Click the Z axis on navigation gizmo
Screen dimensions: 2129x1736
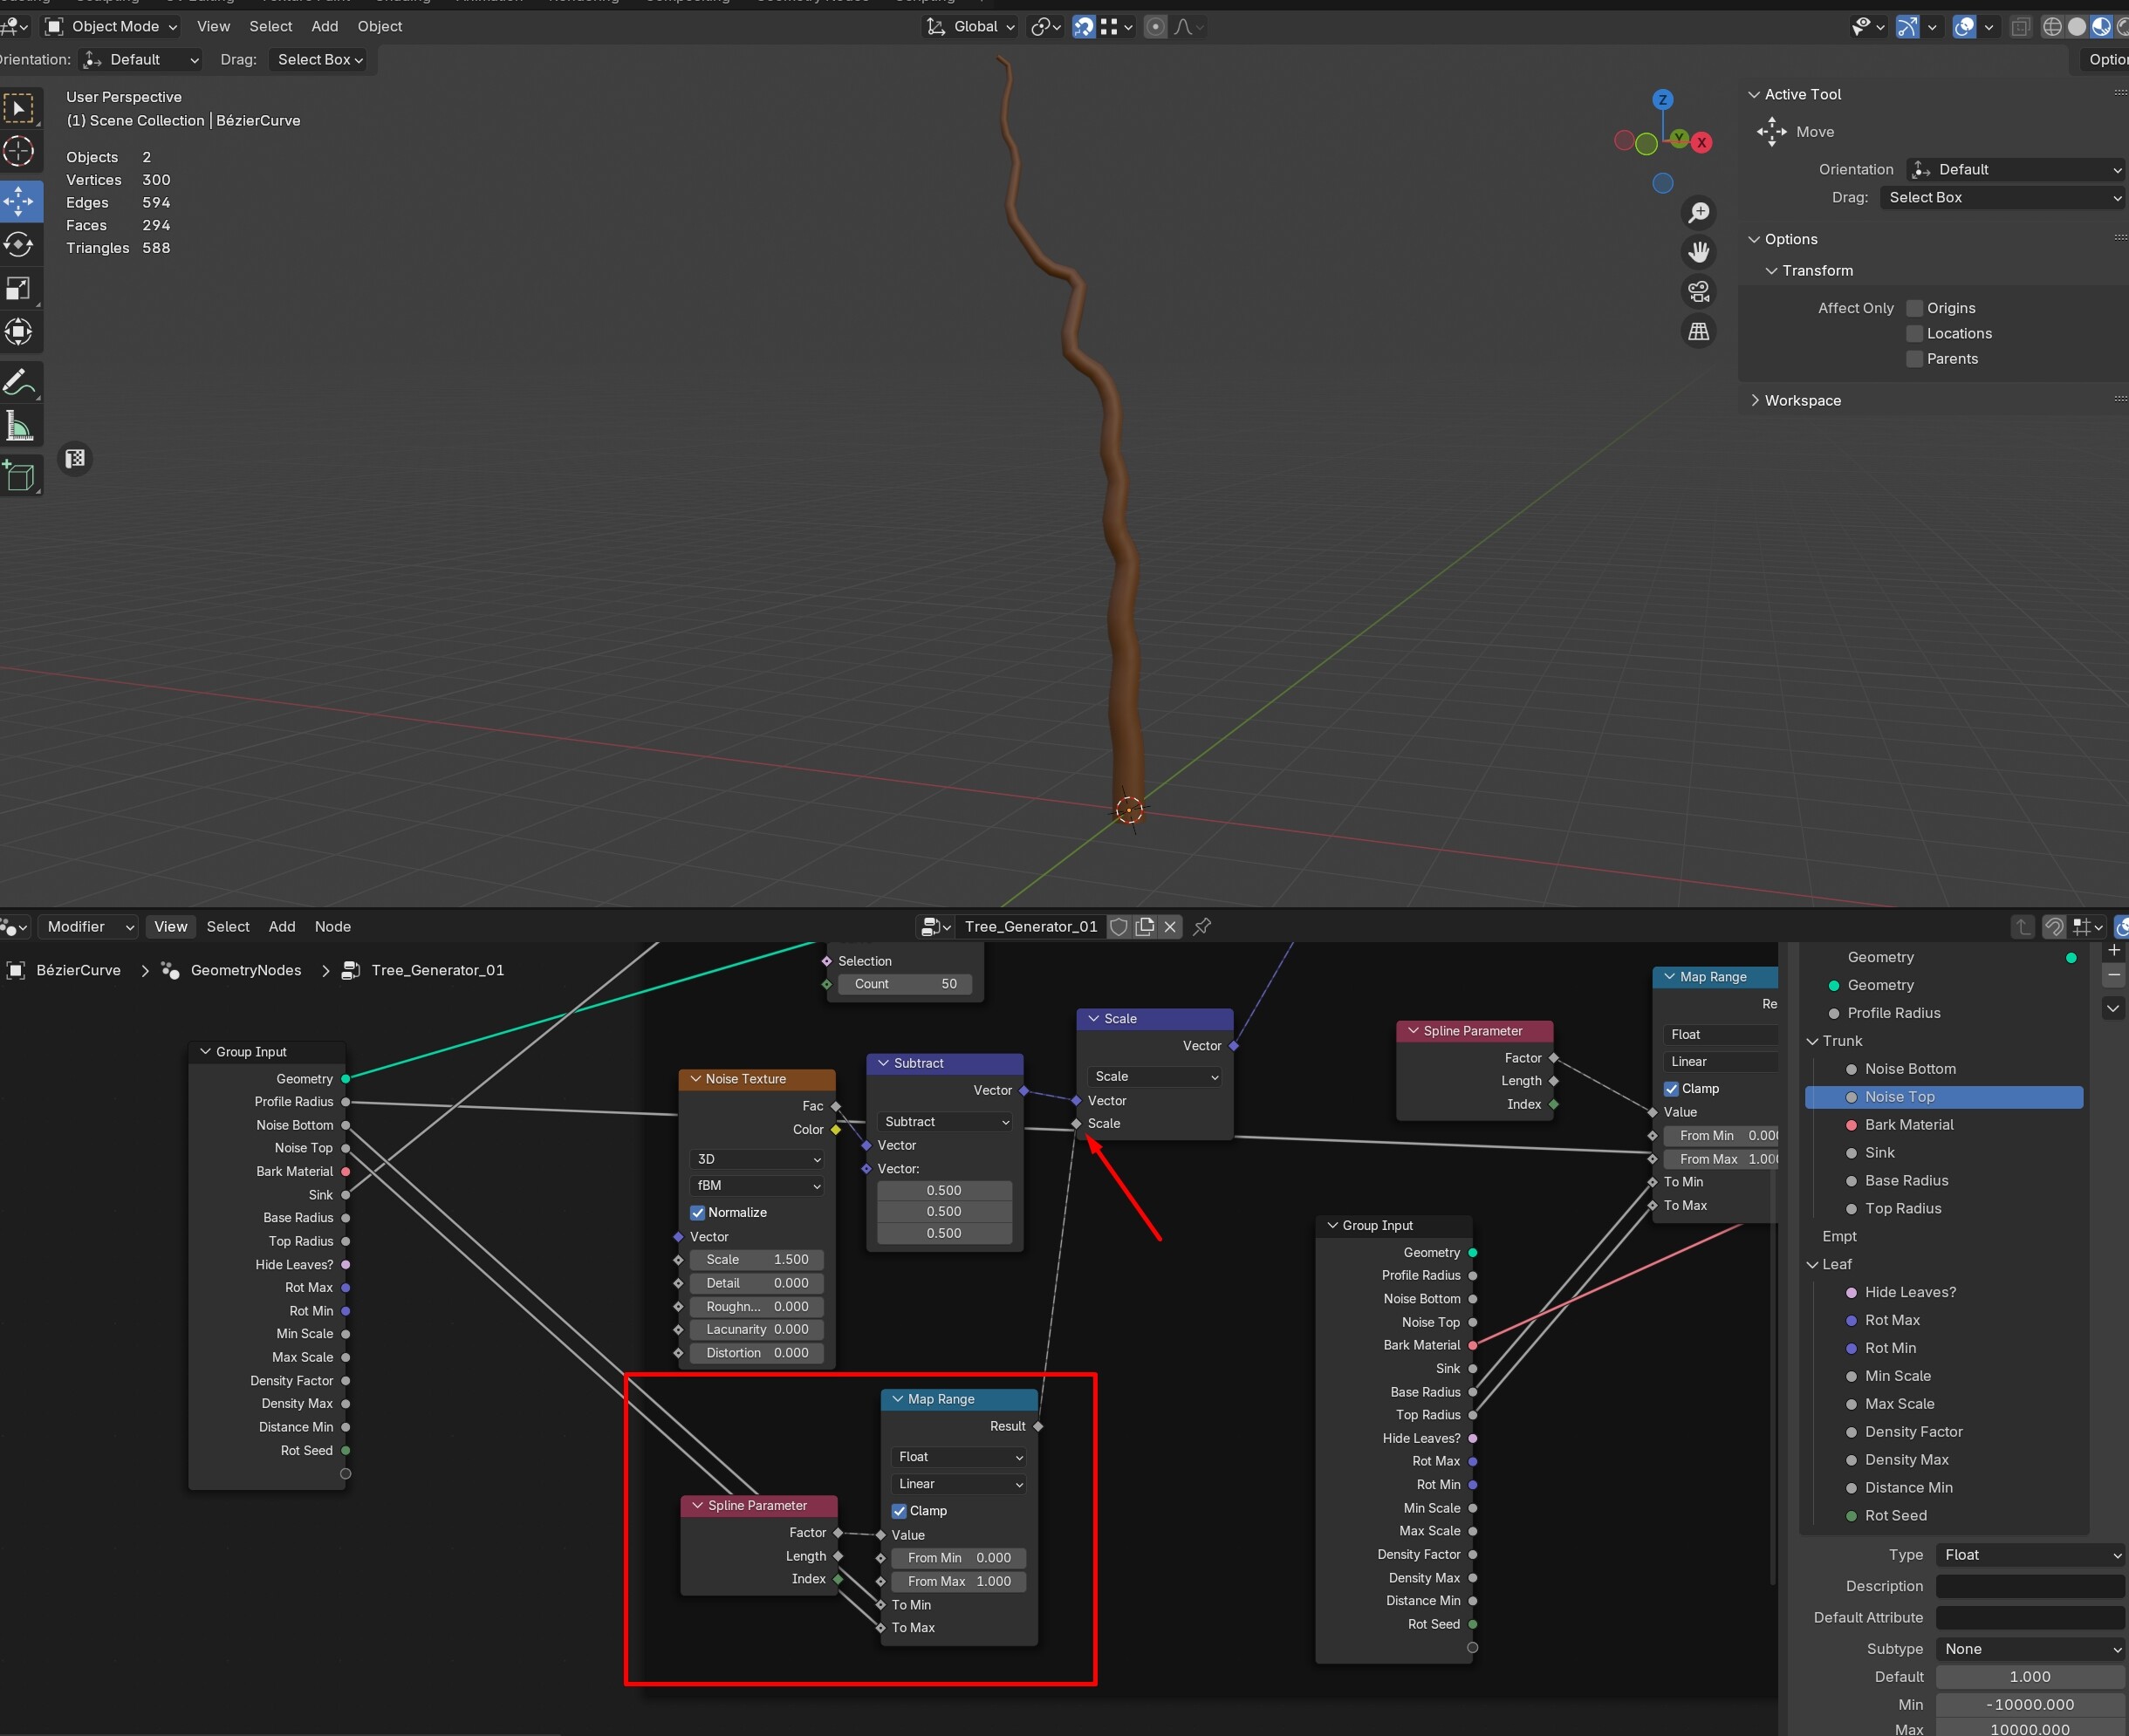point(1663,100)
